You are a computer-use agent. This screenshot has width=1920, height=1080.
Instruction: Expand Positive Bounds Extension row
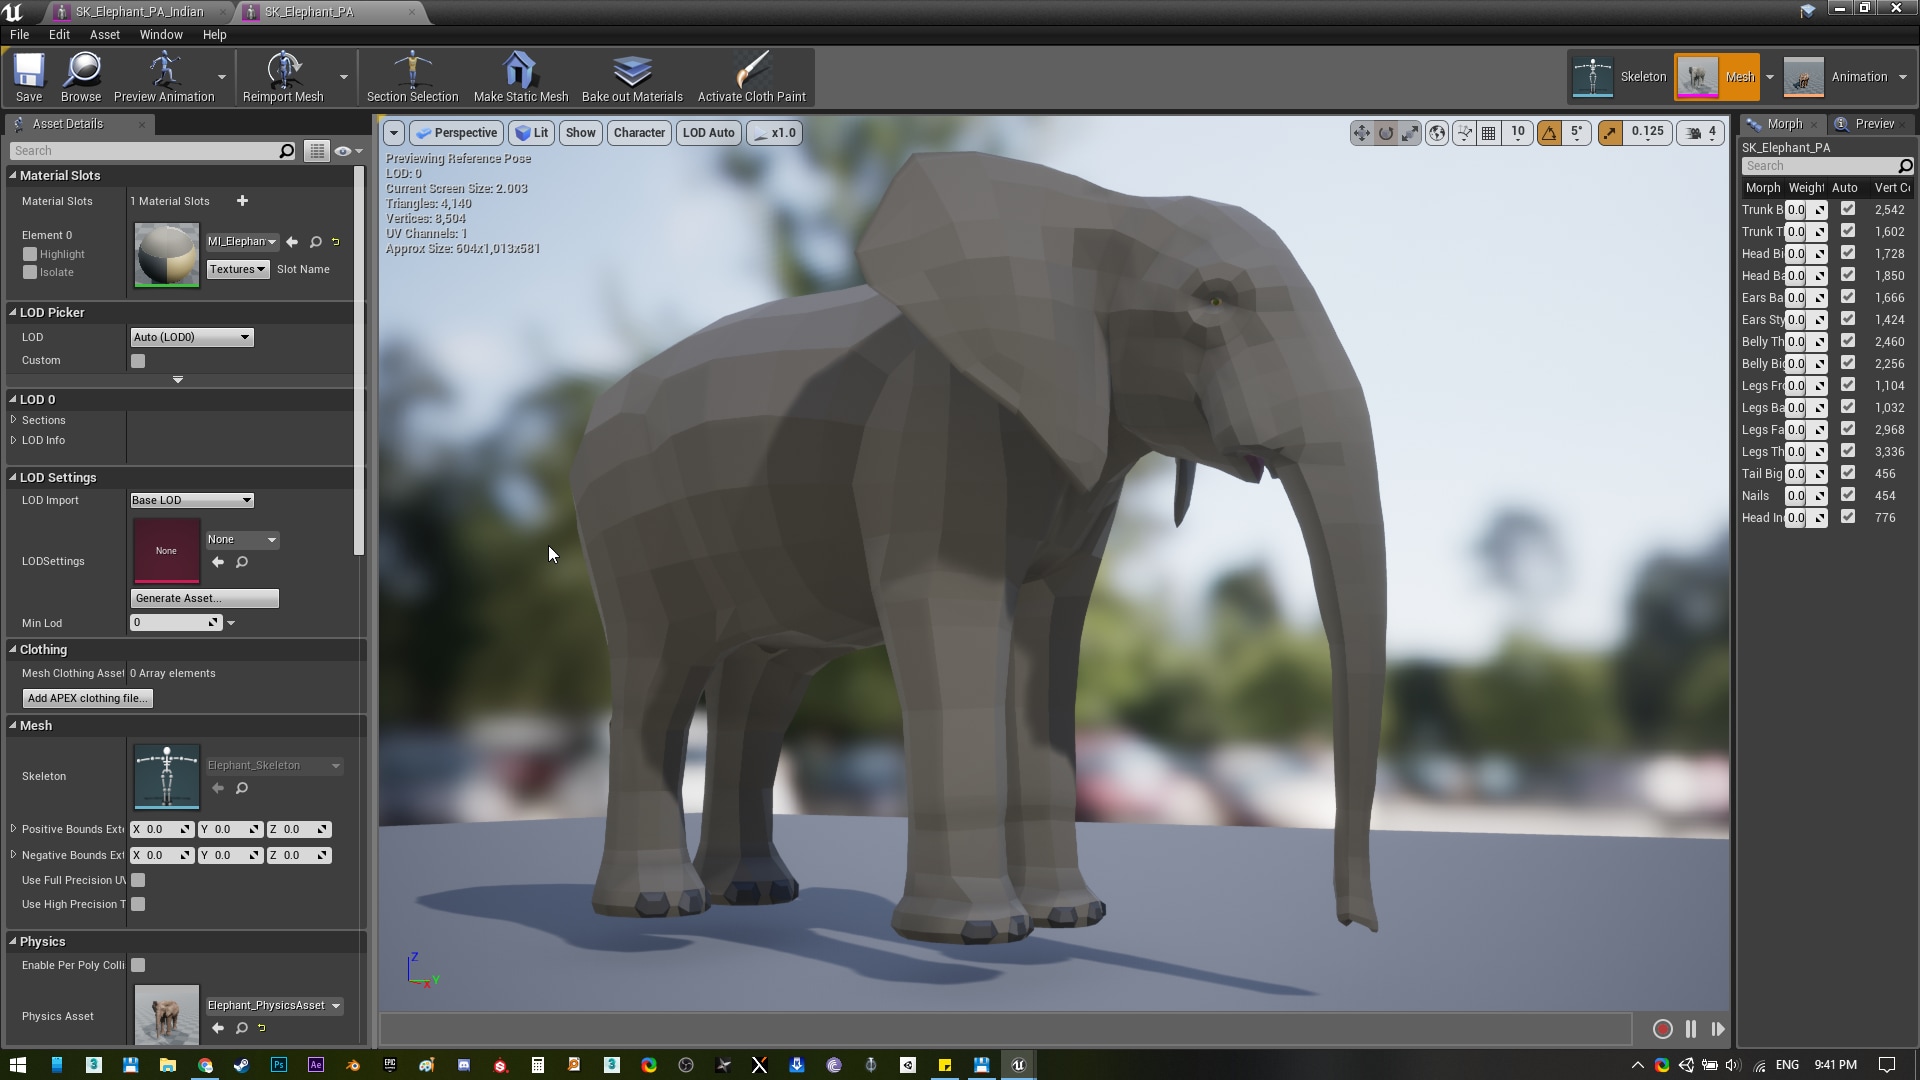point(14,829)
